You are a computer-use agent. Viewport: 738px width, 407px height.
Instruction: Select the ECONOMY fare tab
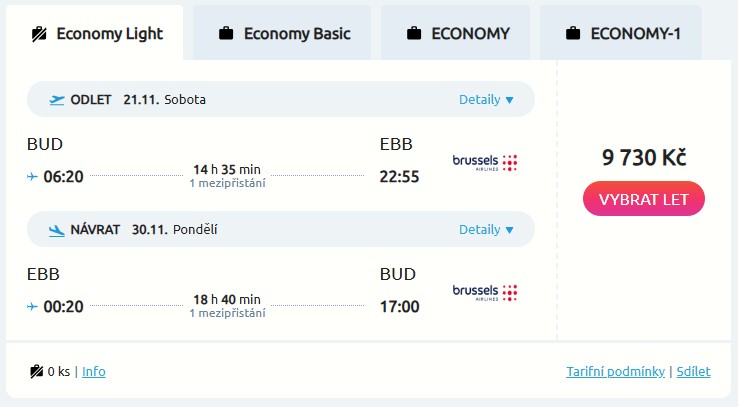[458, 33]
